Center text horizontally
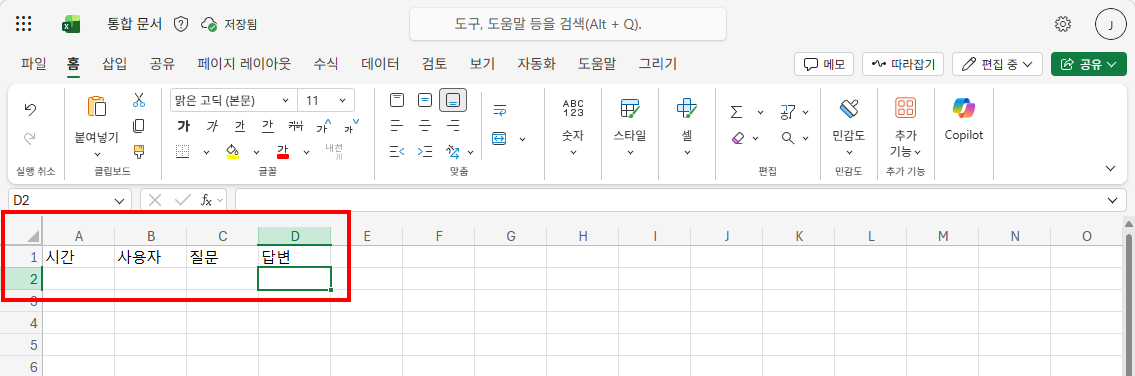The width and height of the screenshot is (1135, 376). [x=425, y=126]
